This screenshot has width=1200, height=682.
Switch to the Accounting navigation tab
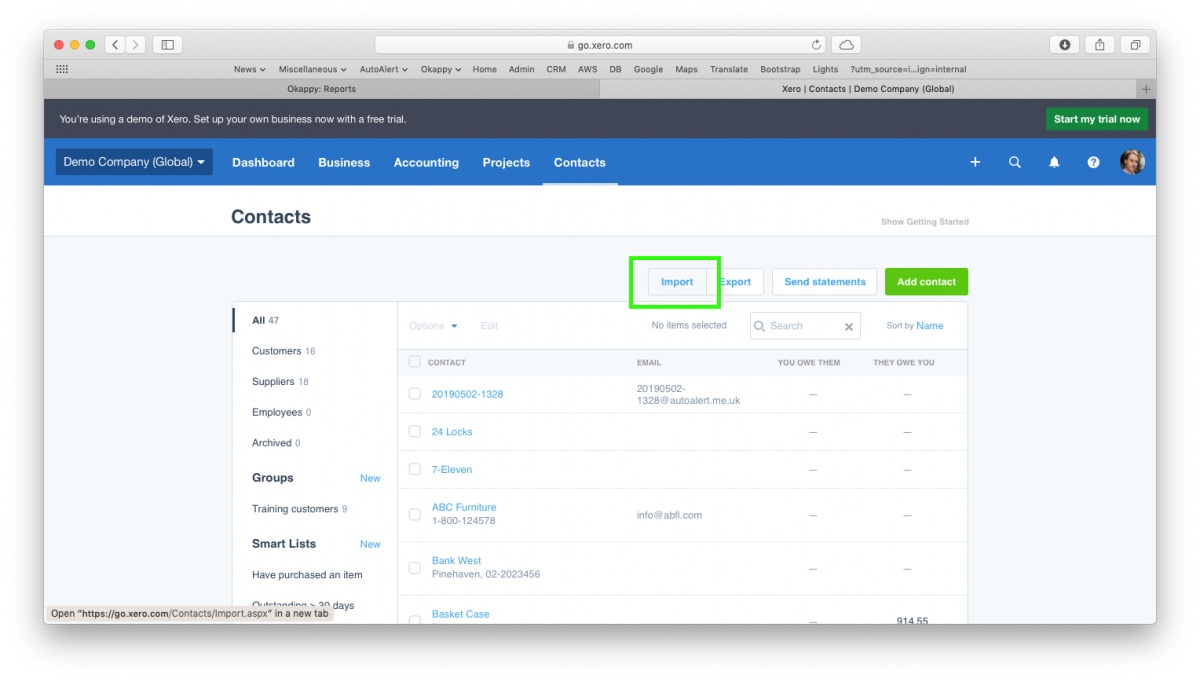coord(426,162)
